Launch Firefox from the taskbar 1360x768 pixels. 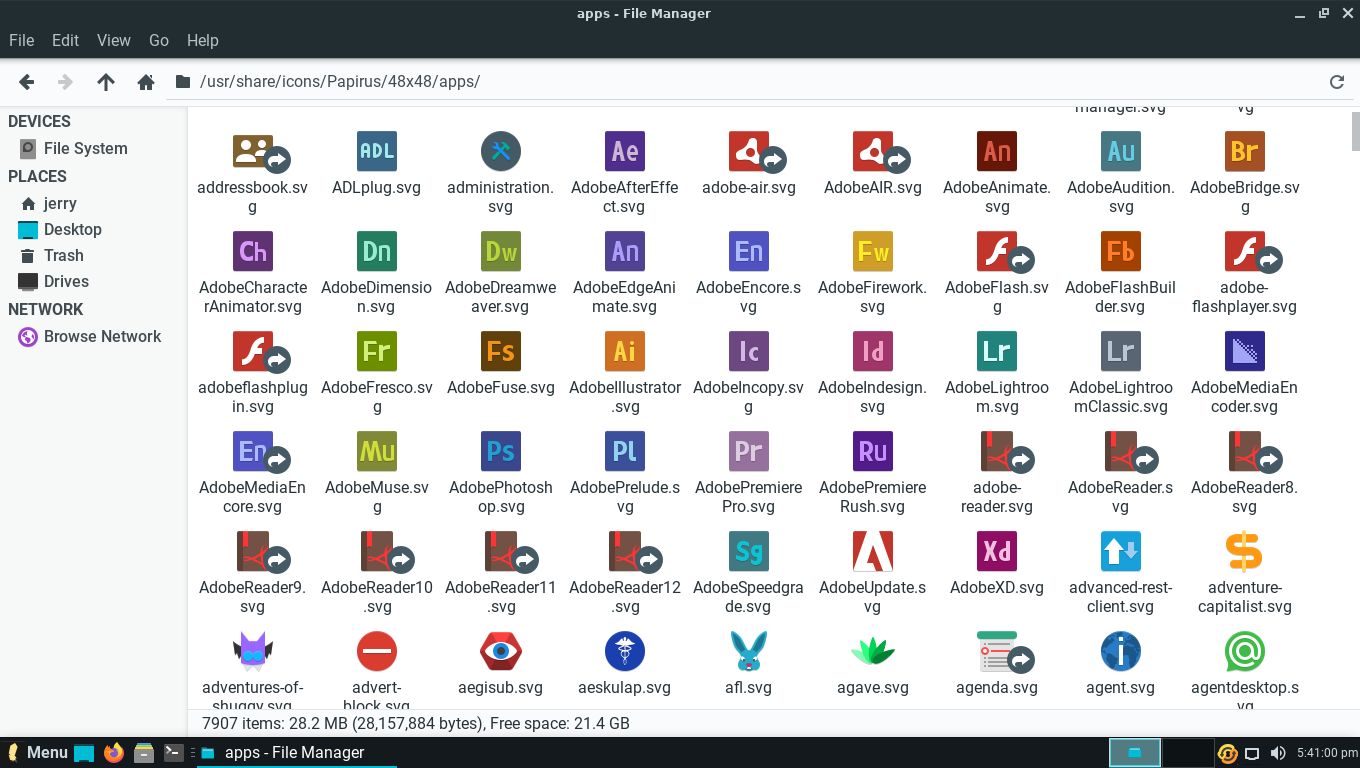point(112,752)
